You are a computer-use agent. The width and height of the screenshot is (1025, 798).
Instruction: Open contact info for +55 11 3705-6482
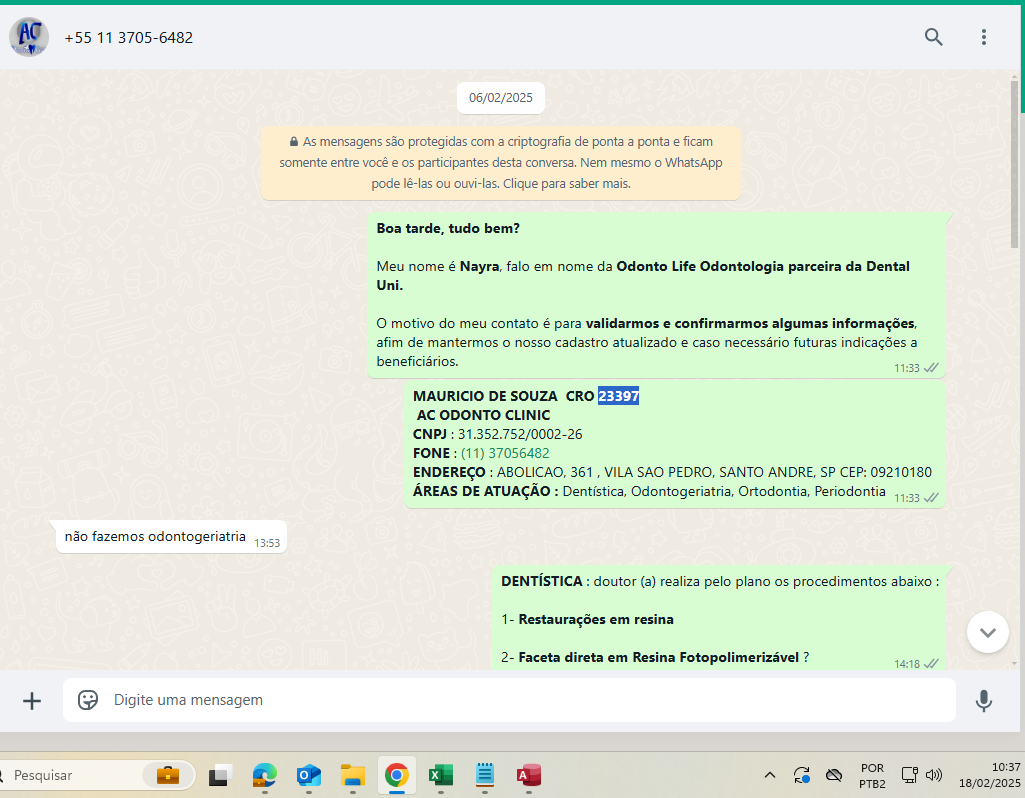129,38
